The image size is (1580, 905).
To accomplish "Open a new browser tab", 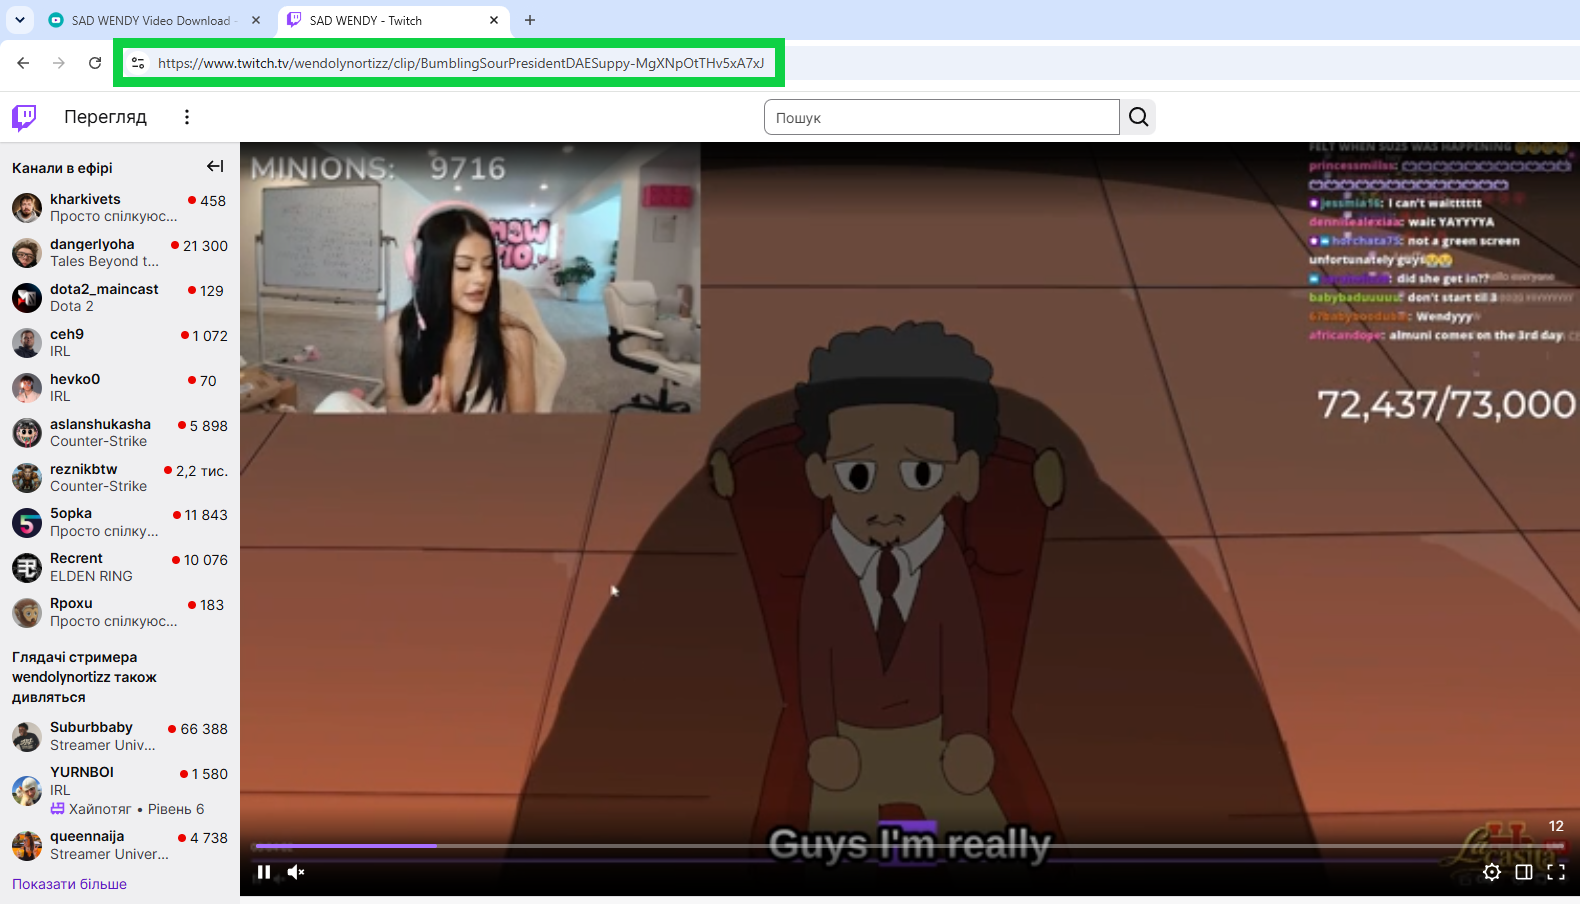I will (x=530, y=20).
